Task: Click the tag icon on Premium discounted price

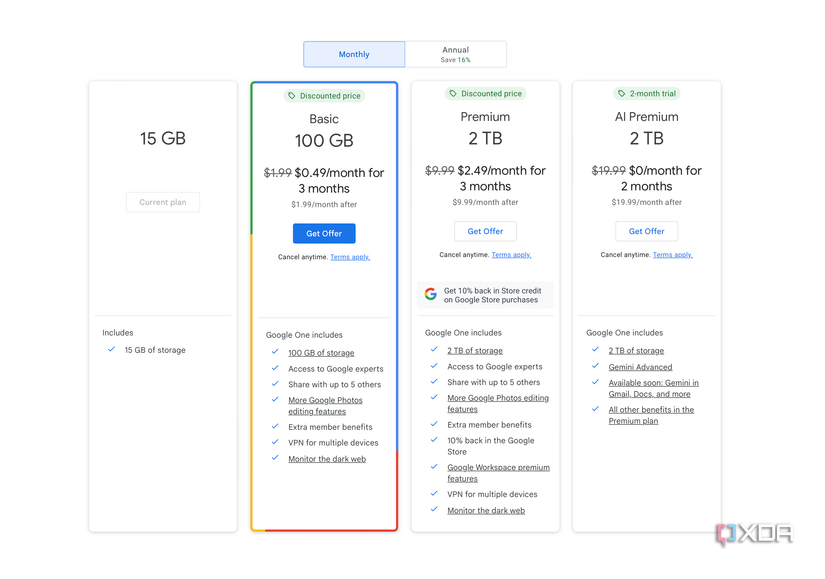Action: 453,94
